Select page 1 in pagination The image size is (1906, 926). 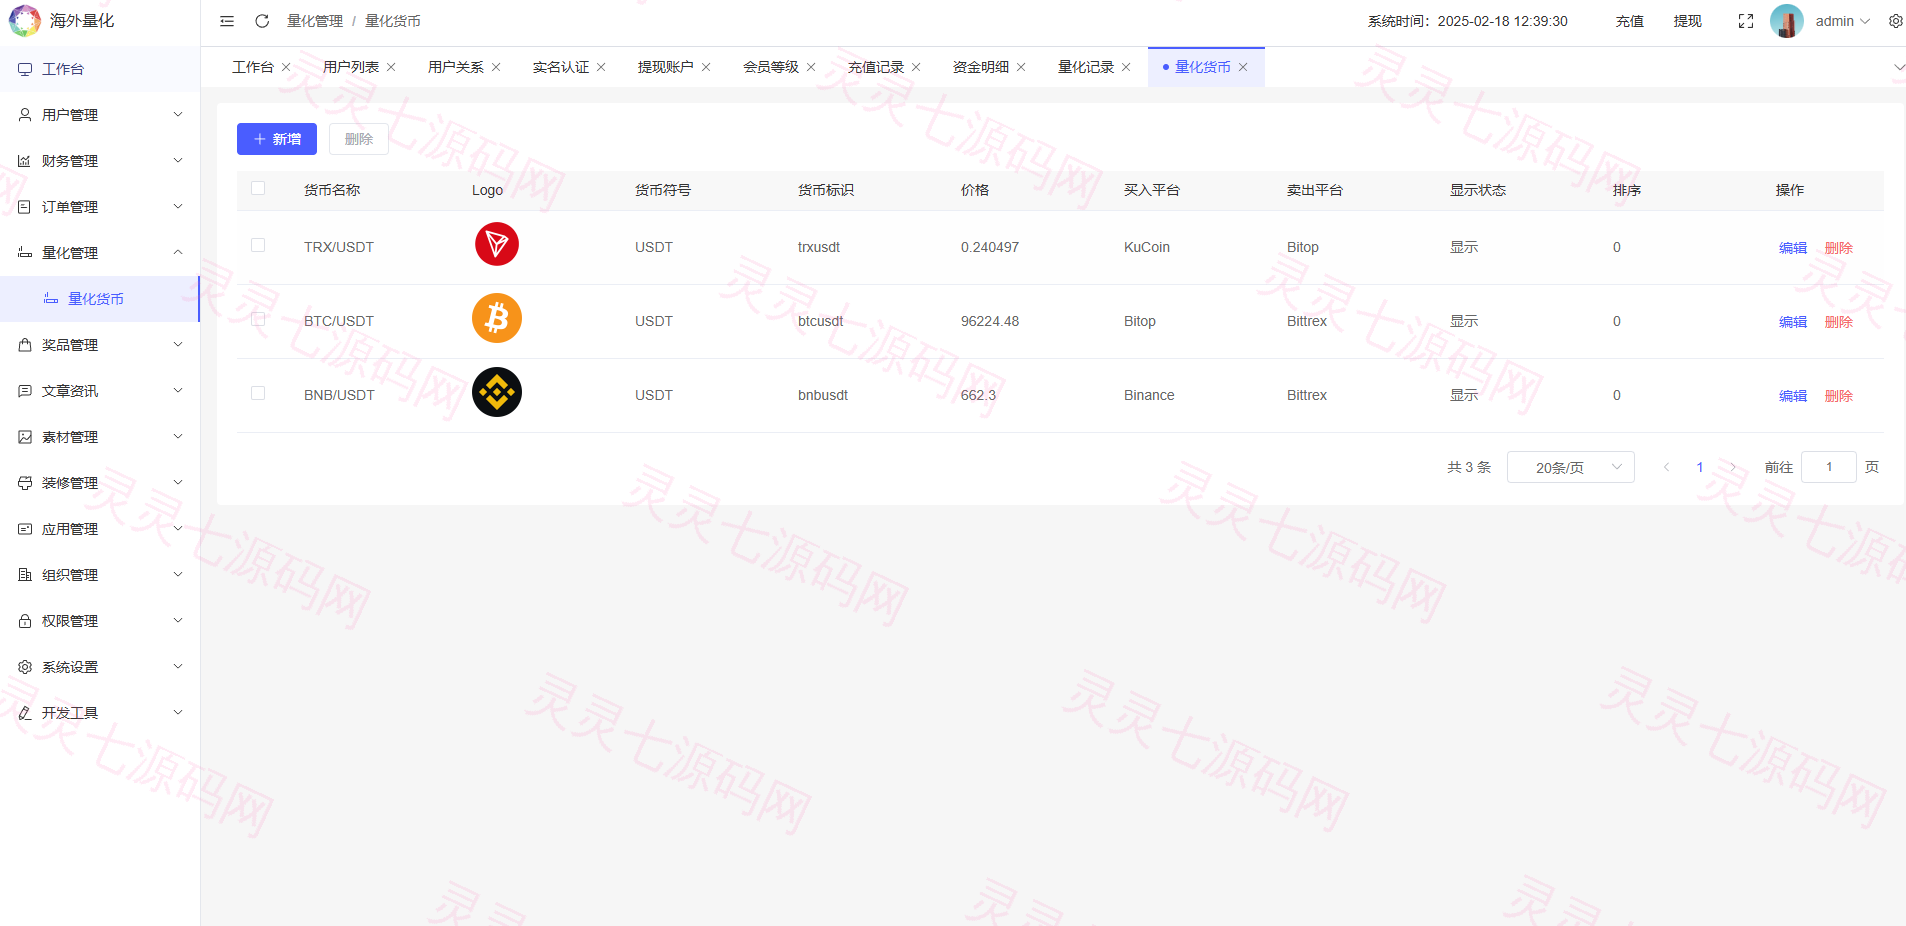pos(1700,467)
